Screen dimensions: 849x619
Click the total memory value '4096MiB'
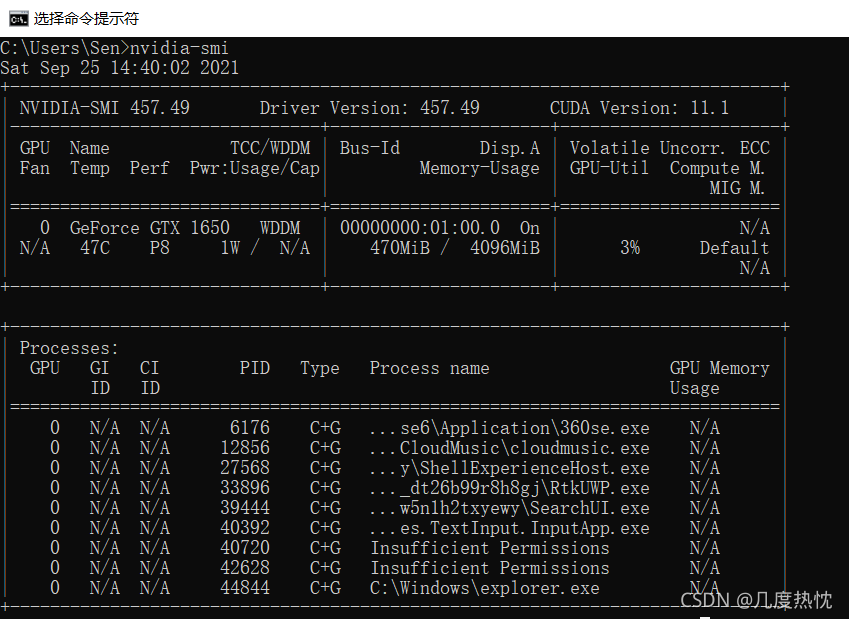[x=505, y=247]
